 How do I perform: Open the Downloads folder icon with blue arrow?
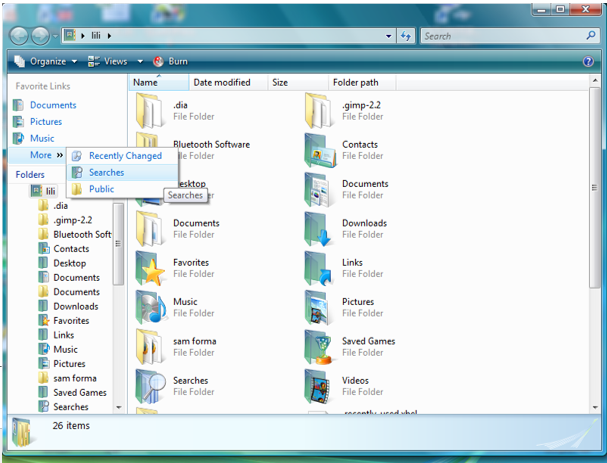click(x=318, y=229)
